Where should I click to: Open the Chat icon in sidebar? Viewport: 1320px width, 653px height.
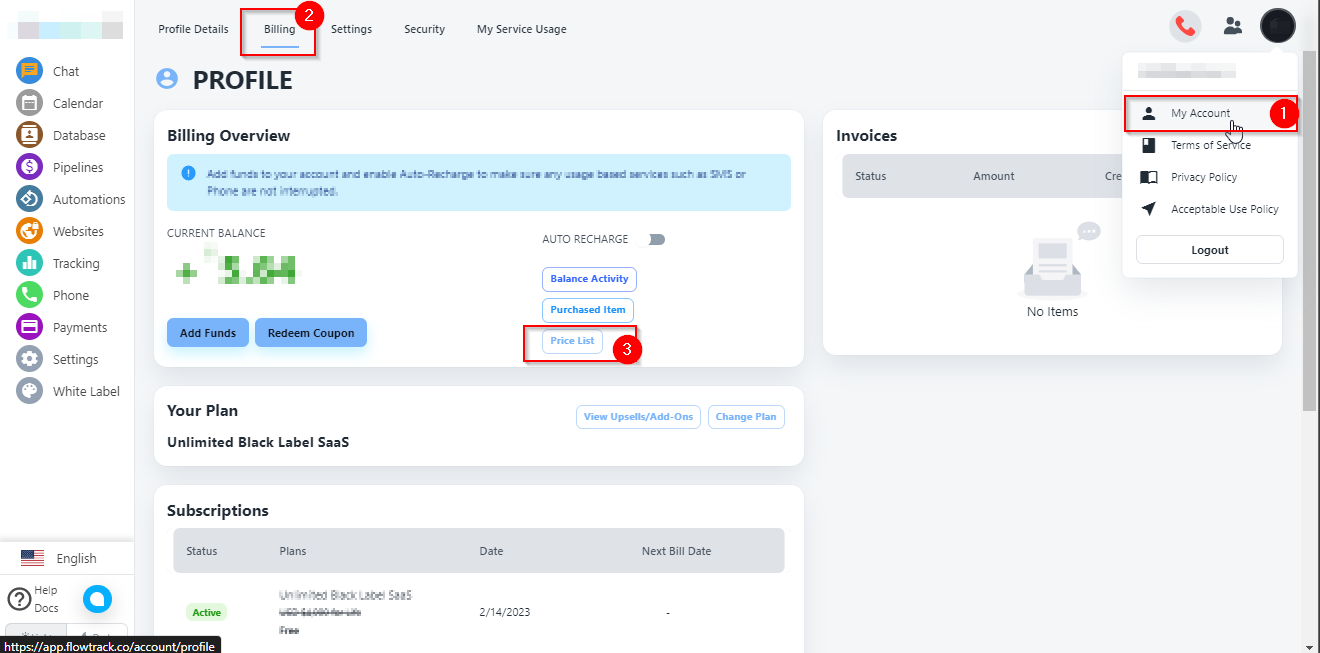(30, 71)
